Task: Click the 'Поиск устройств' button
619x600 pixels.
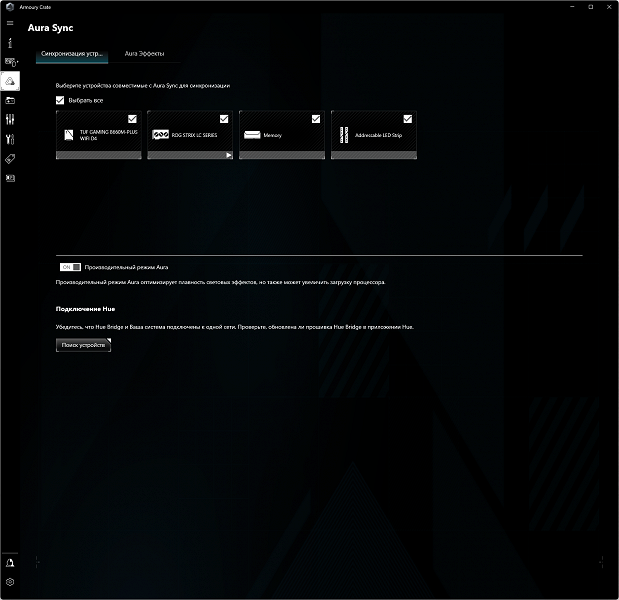Action: (x=83, y=345)
